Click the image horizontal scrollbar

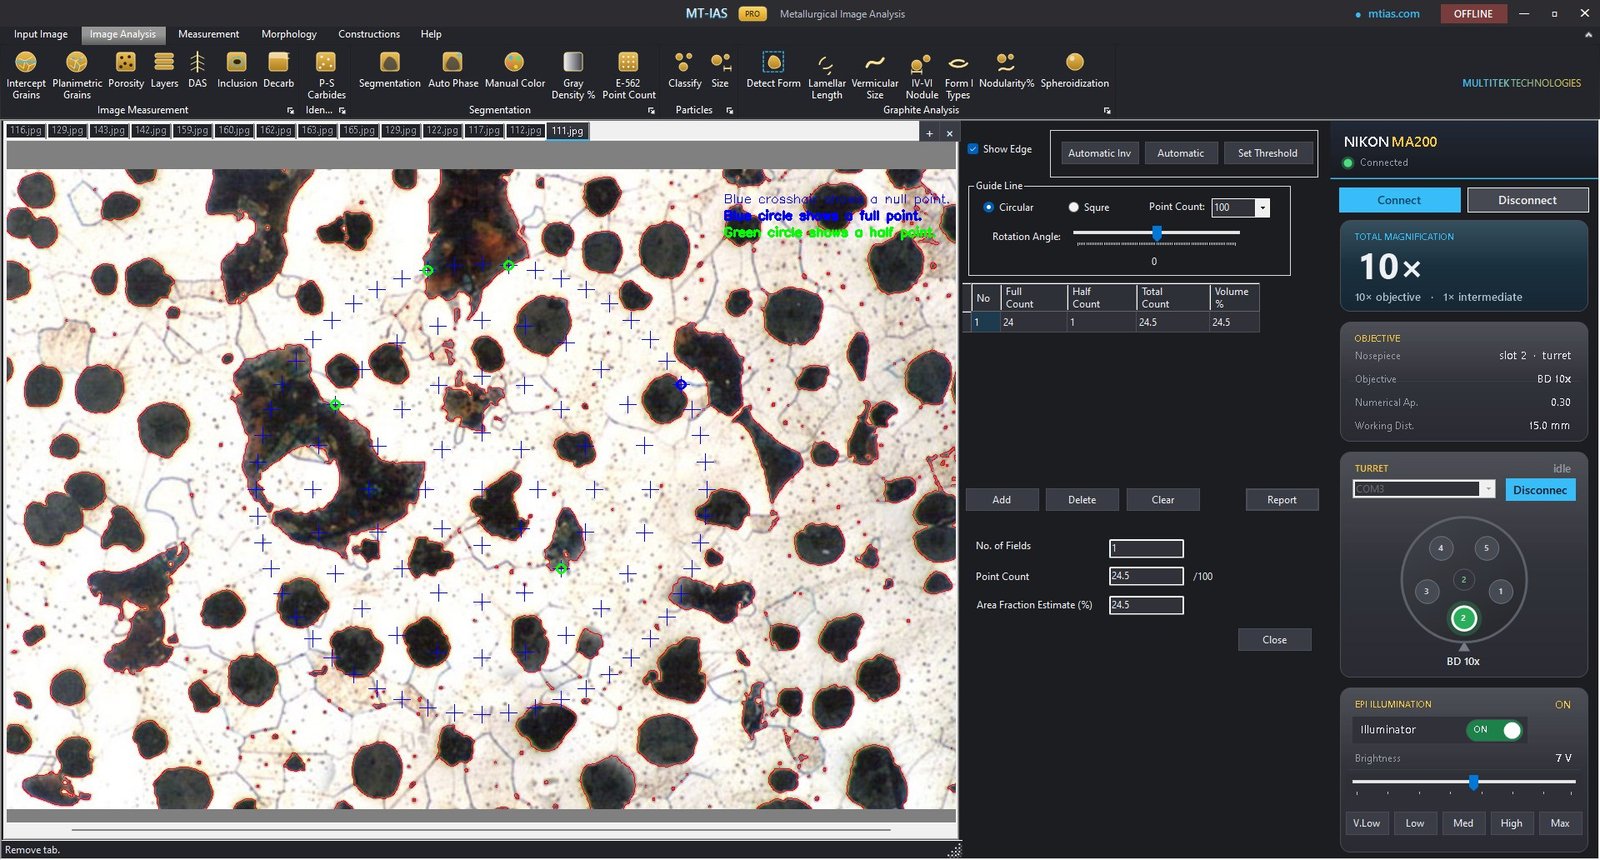pos(480,829)
